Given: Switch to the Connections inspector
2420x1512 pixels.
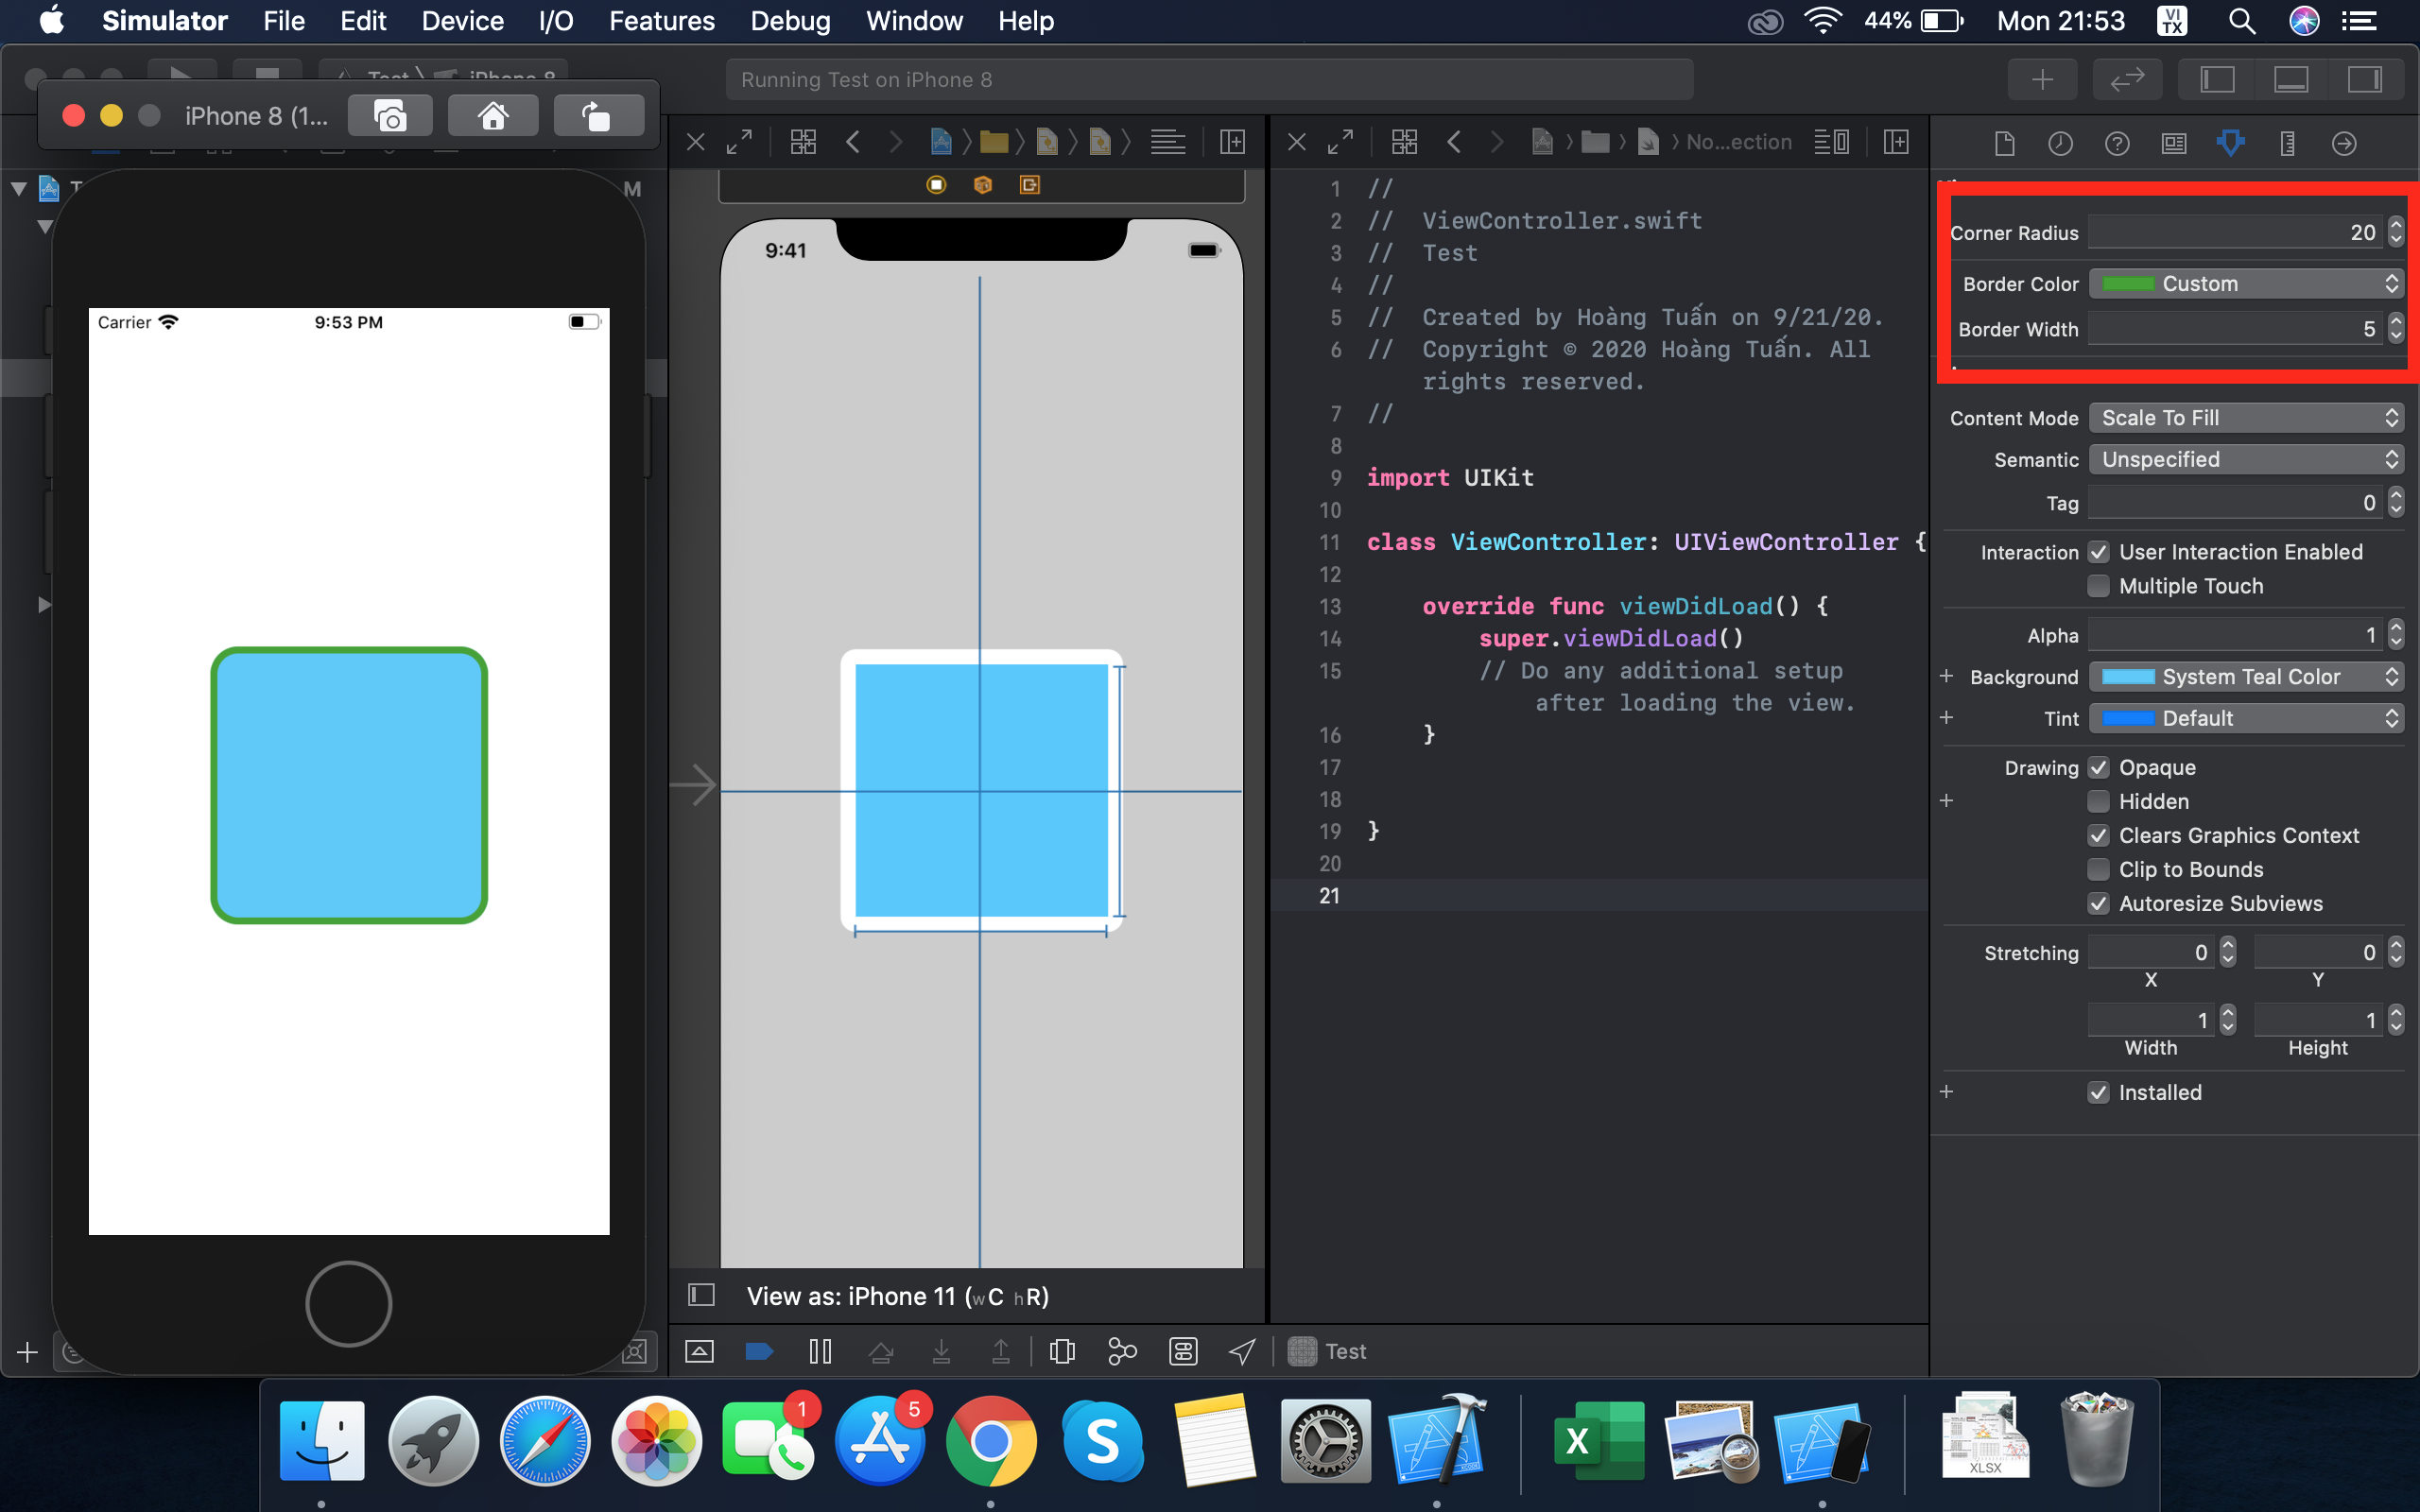Looking at the screenshot, I should click(x=2344, y=143).
